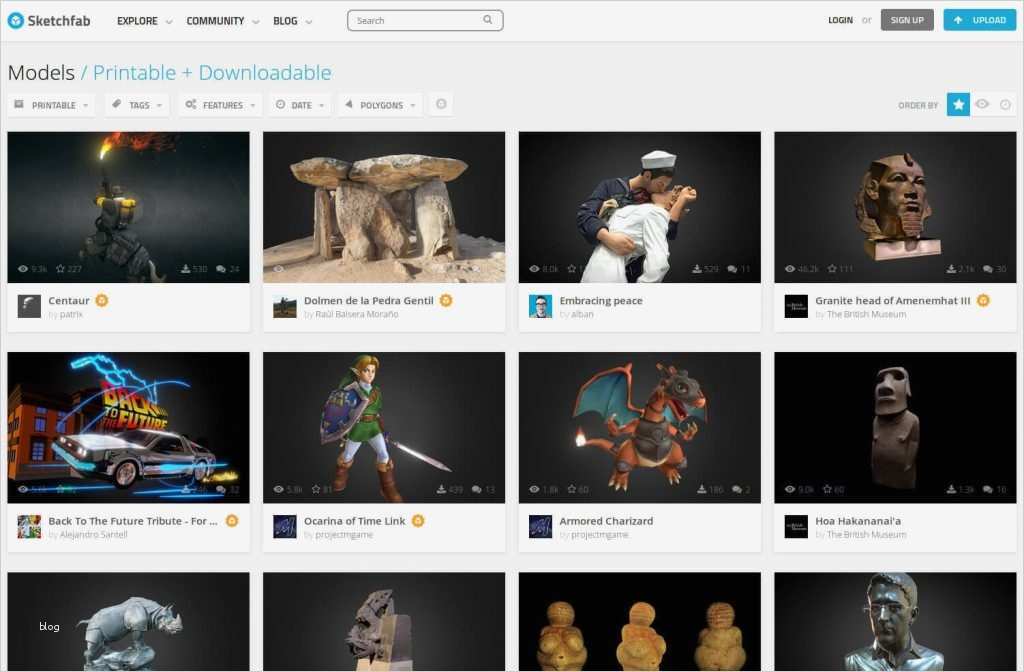The width and height of the screenshot is (1024, 672).
Task: Order models by likes star toggle
Action: pyautogui.click(x=958, y=104)
